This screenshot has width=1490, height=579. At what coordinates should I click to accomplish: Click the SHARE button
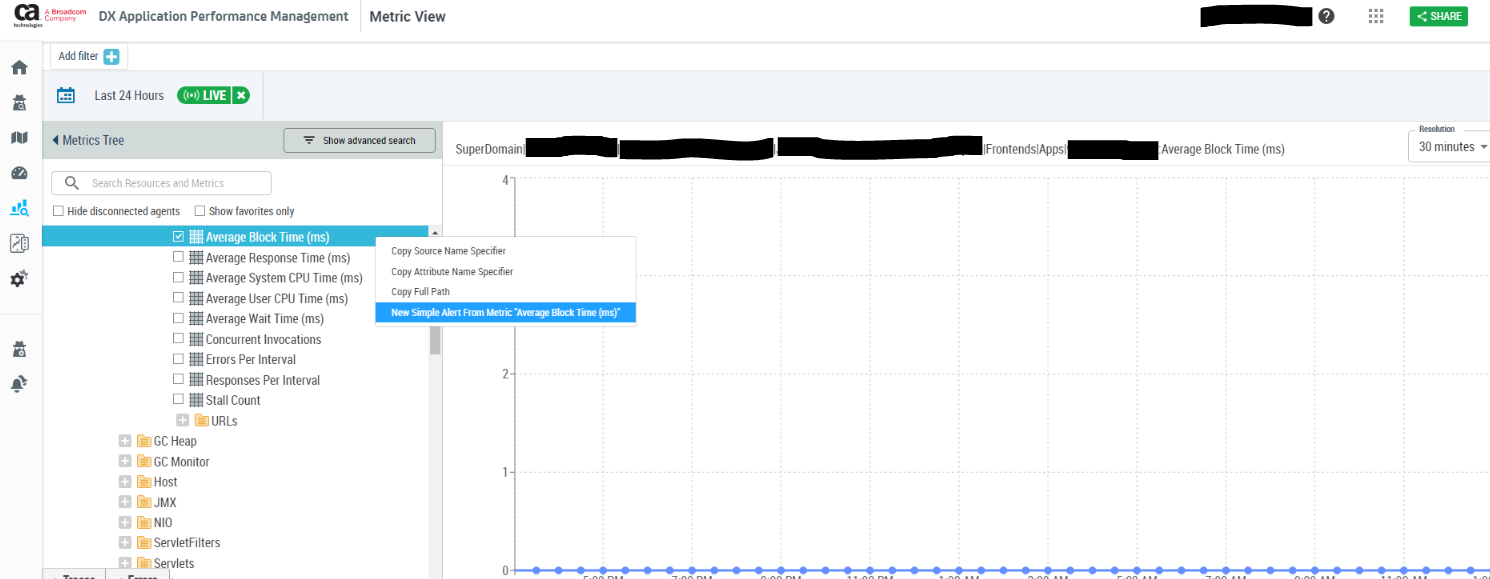tap(1438, 16)
